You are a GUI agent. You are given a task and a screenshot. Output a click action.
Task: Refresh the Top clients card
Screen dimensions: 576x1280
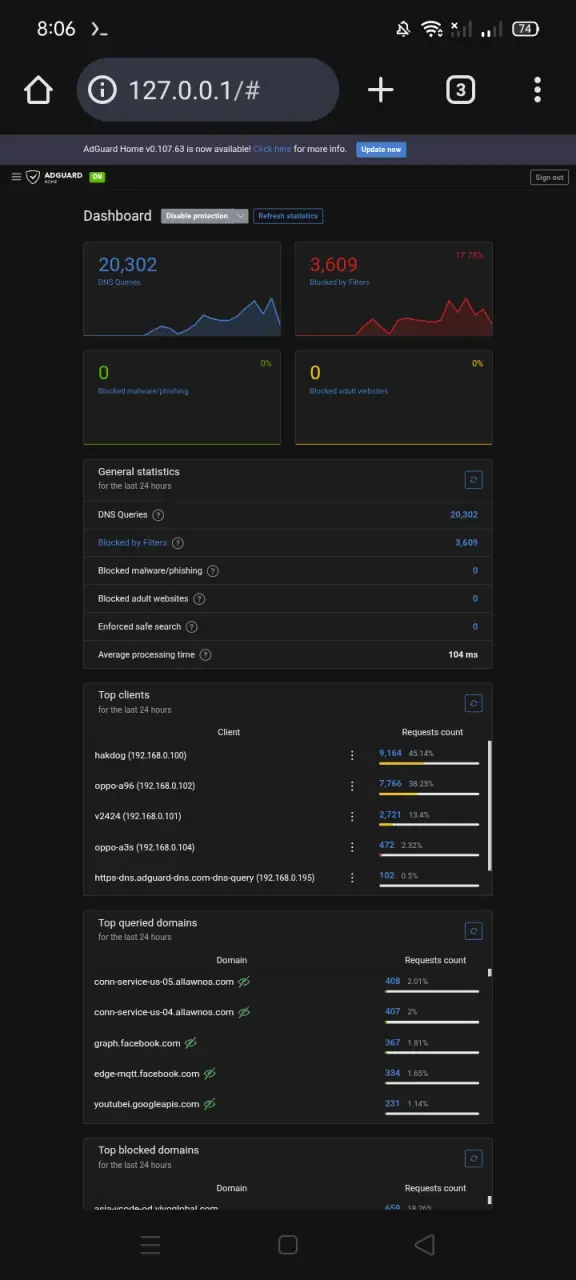(x=474, y=703)
